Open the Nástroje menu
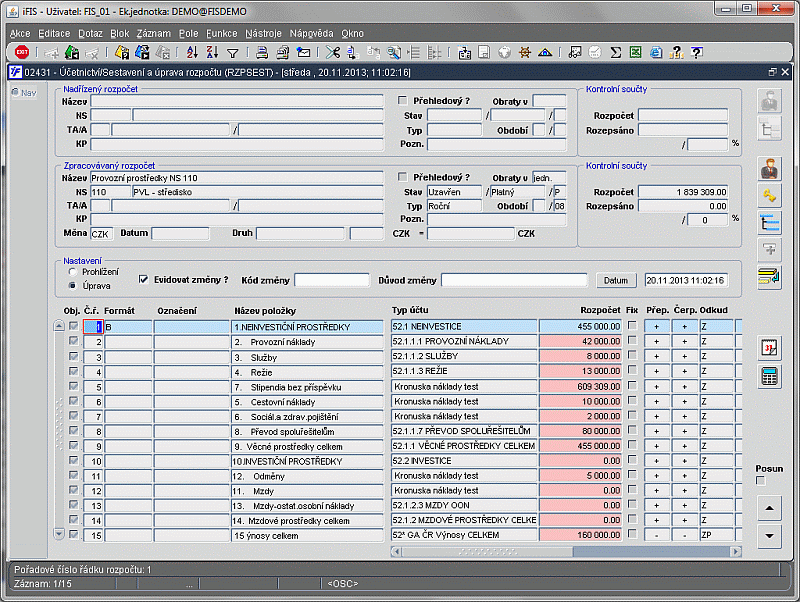800x602 pixels. [263, 33]
